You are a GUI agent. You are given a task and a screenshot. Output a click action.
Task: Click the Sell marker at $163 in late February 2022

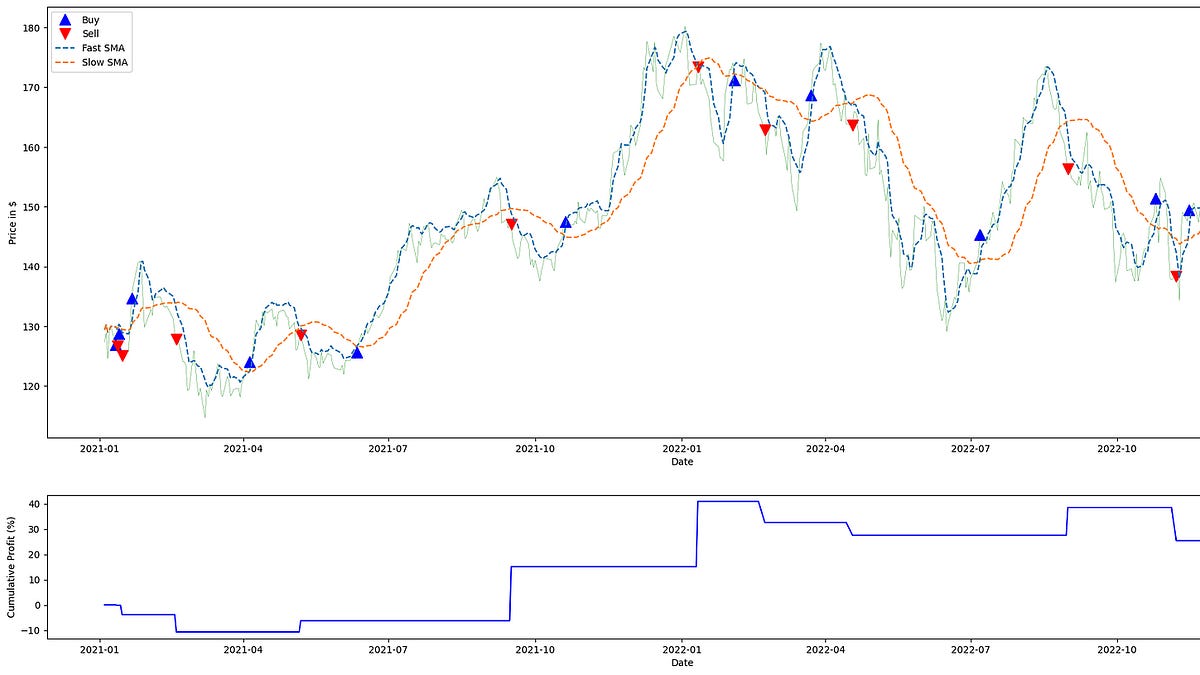tap(765, 130)
